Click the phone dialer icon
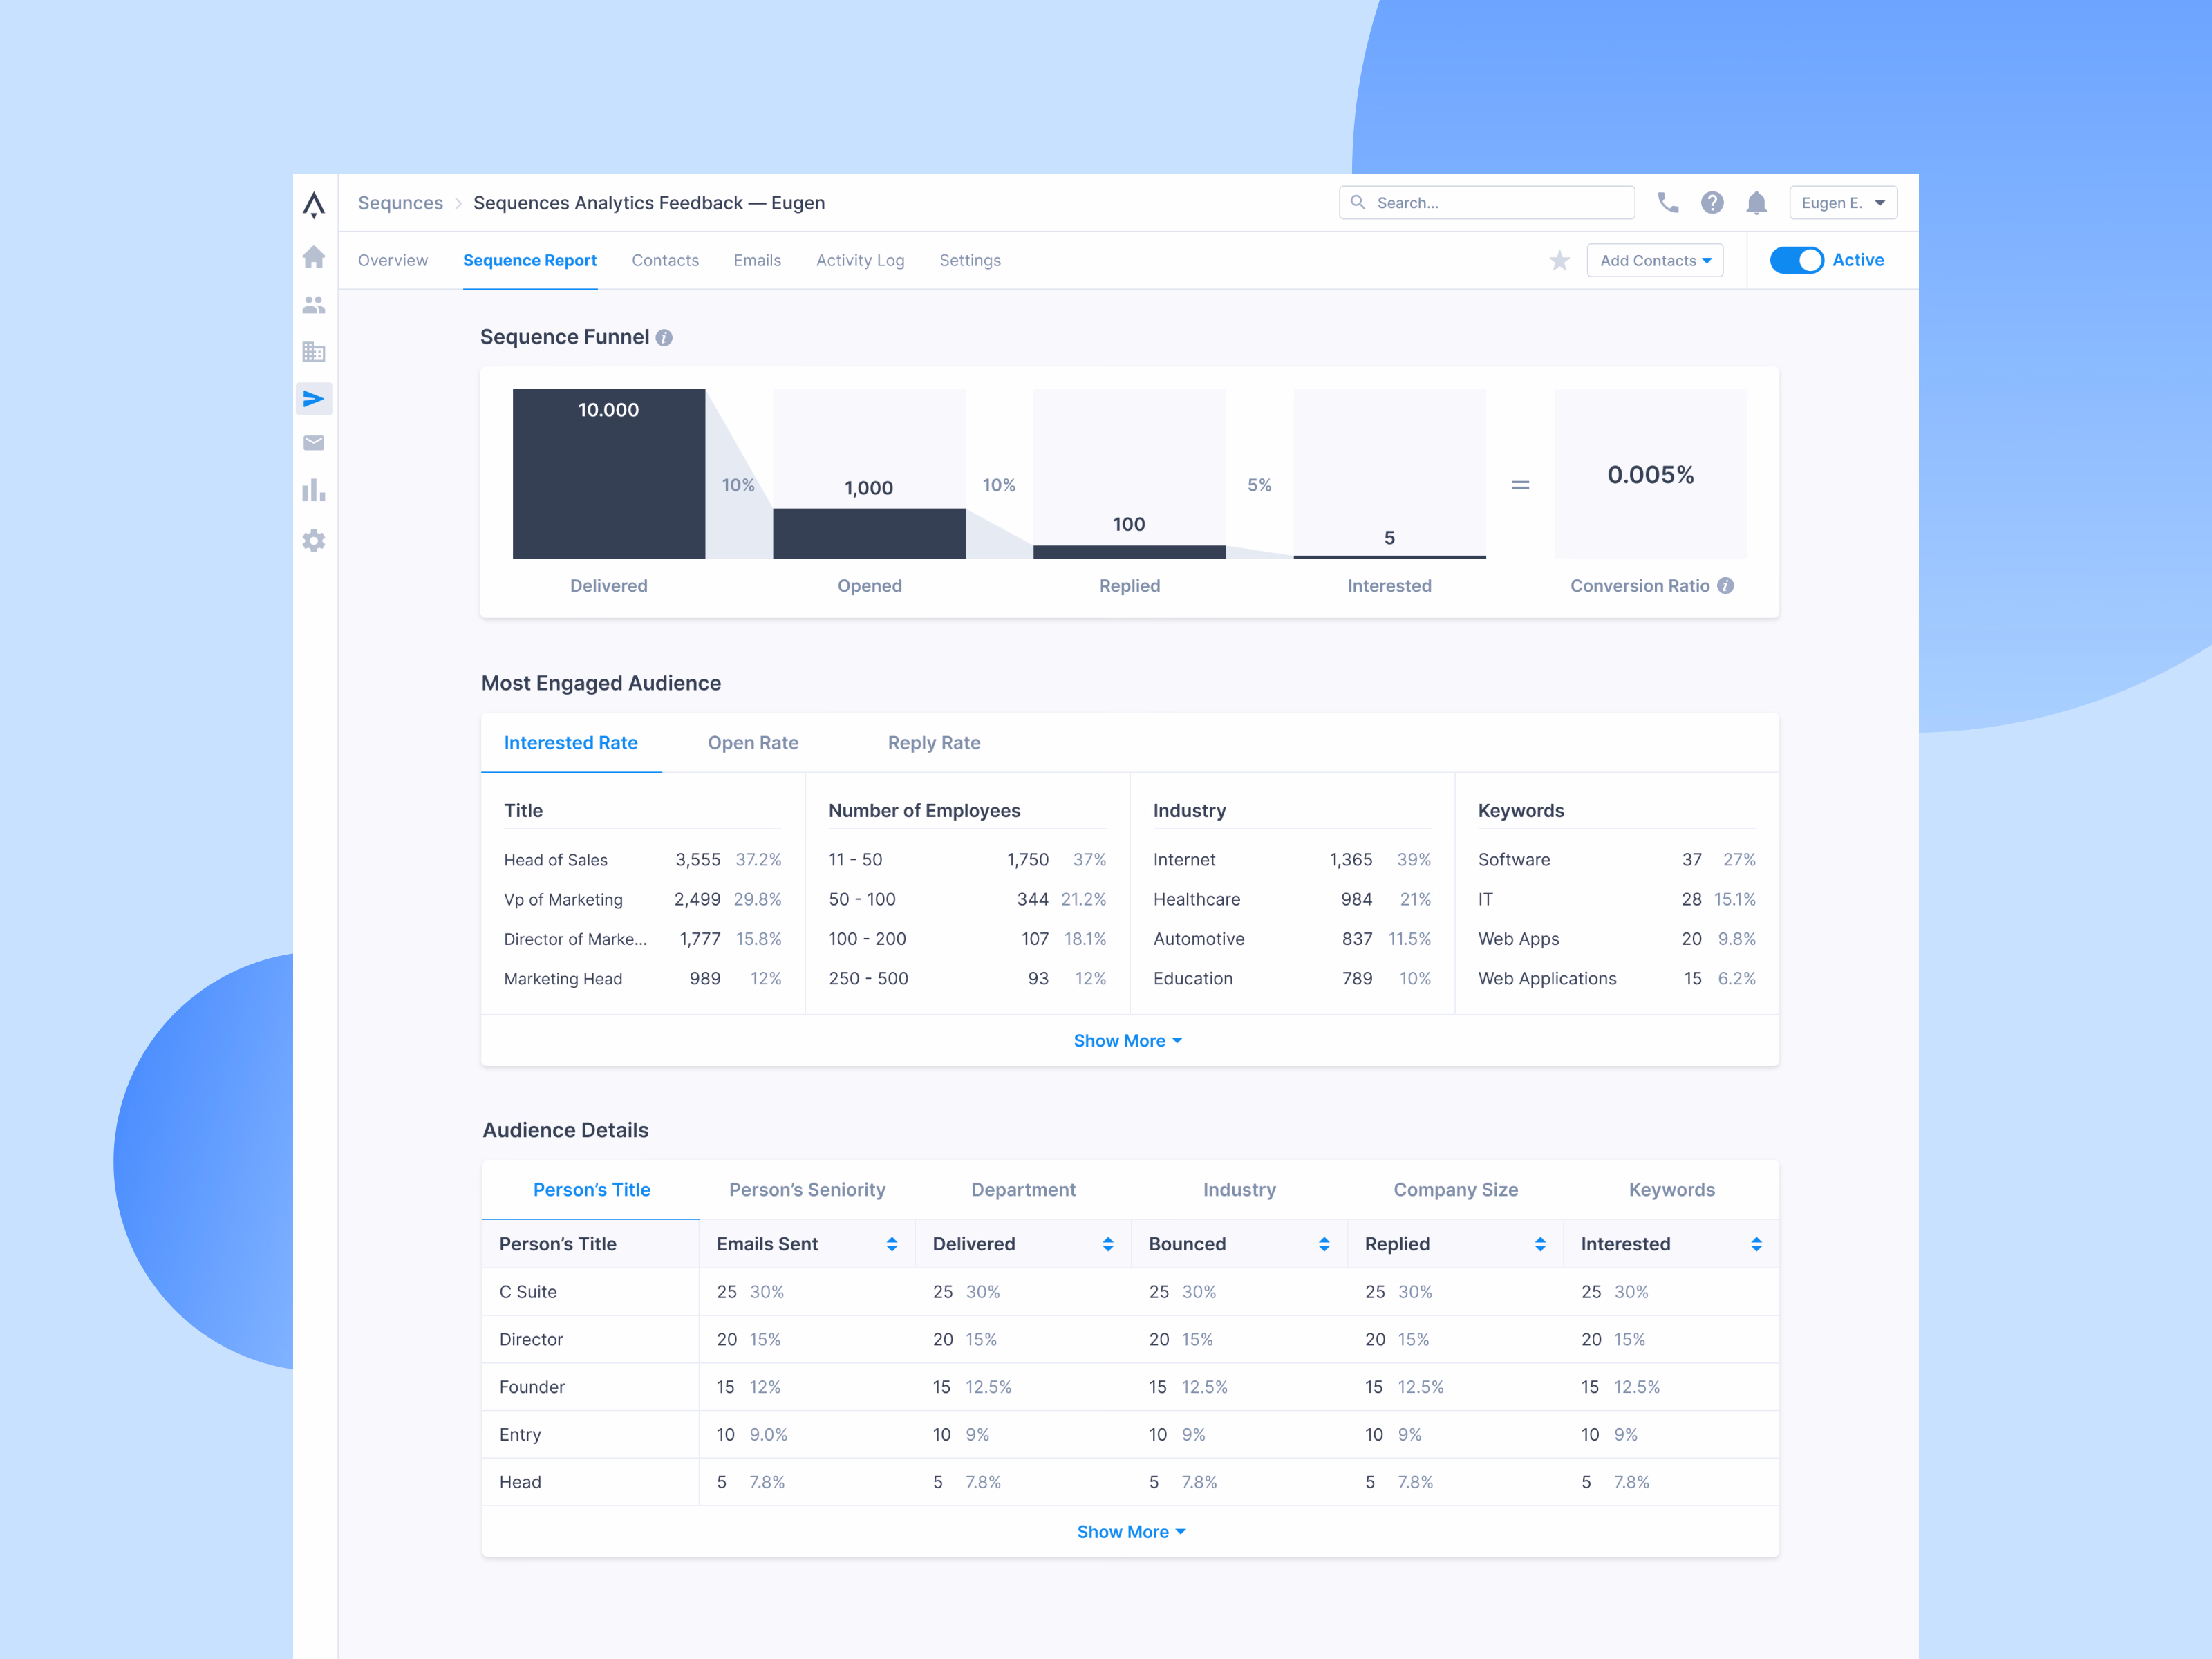Image resolution: width=2212 pixels, height=1659 pixels. point(1668,203)
